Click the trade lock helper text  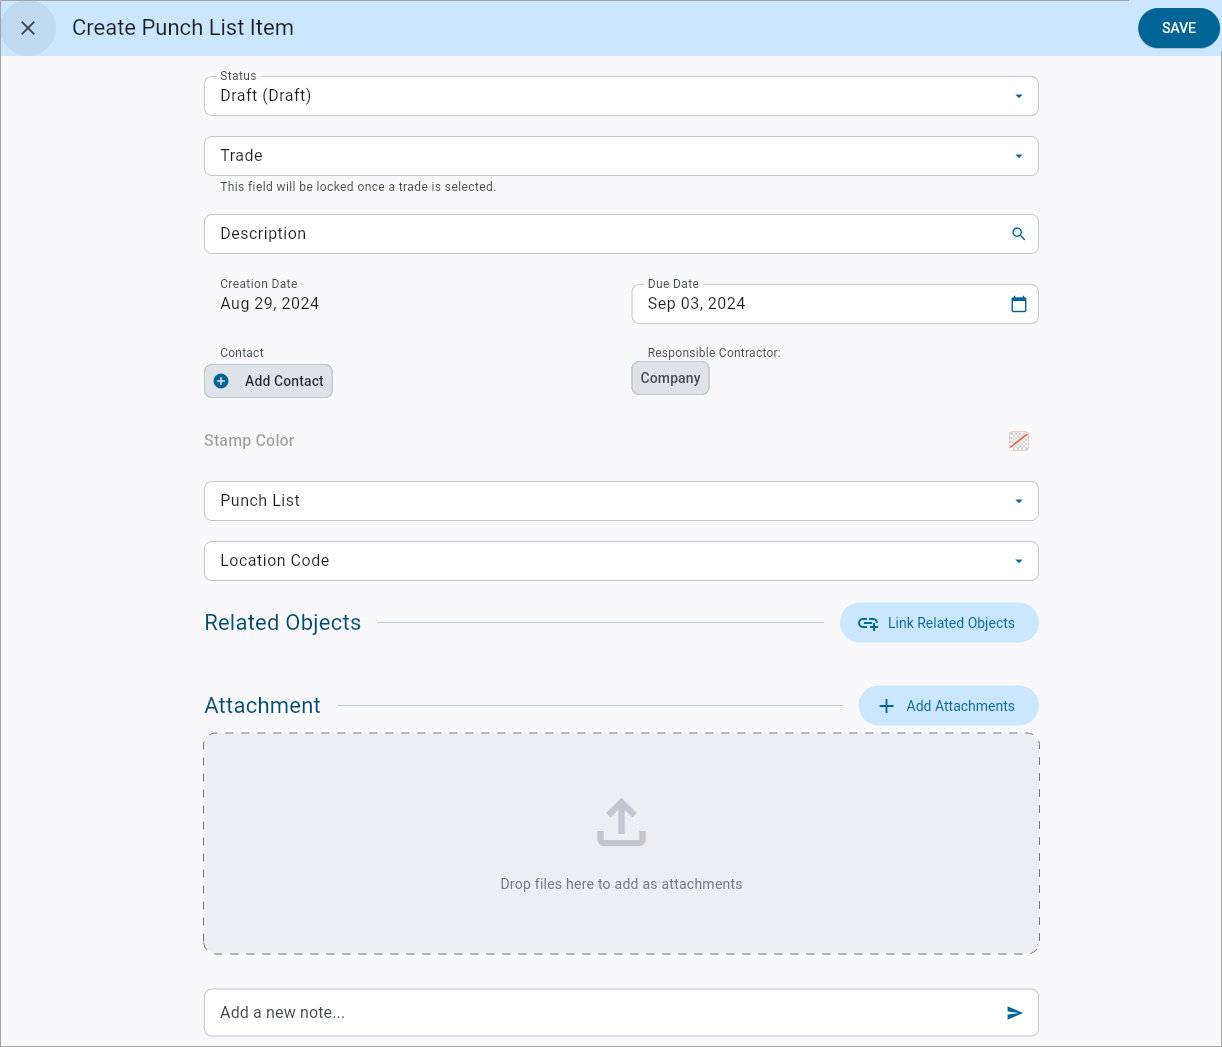coord(358,187)
